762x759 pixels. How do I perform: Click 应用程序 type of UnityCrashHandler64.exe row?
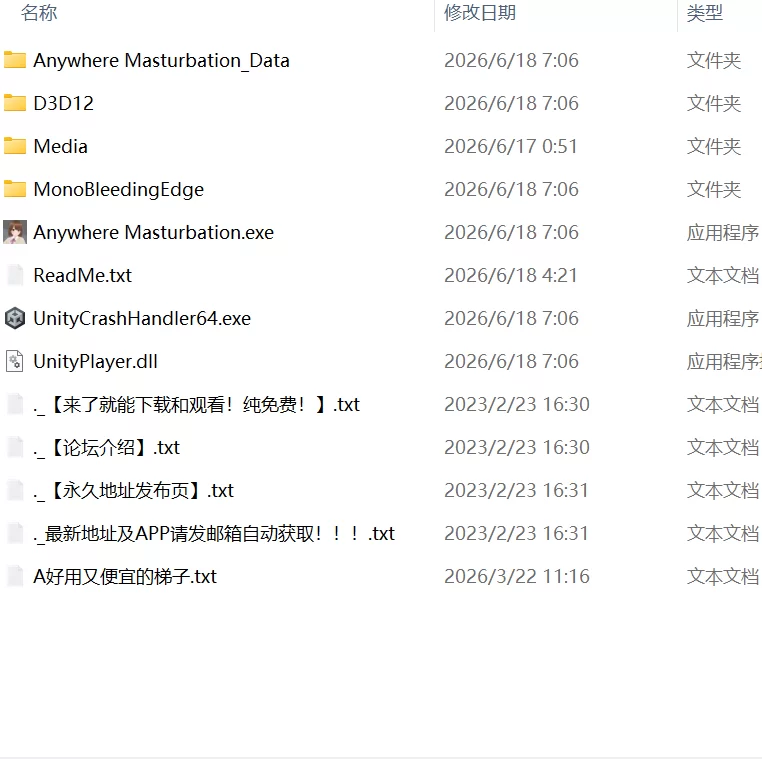(x=723, y=319)
